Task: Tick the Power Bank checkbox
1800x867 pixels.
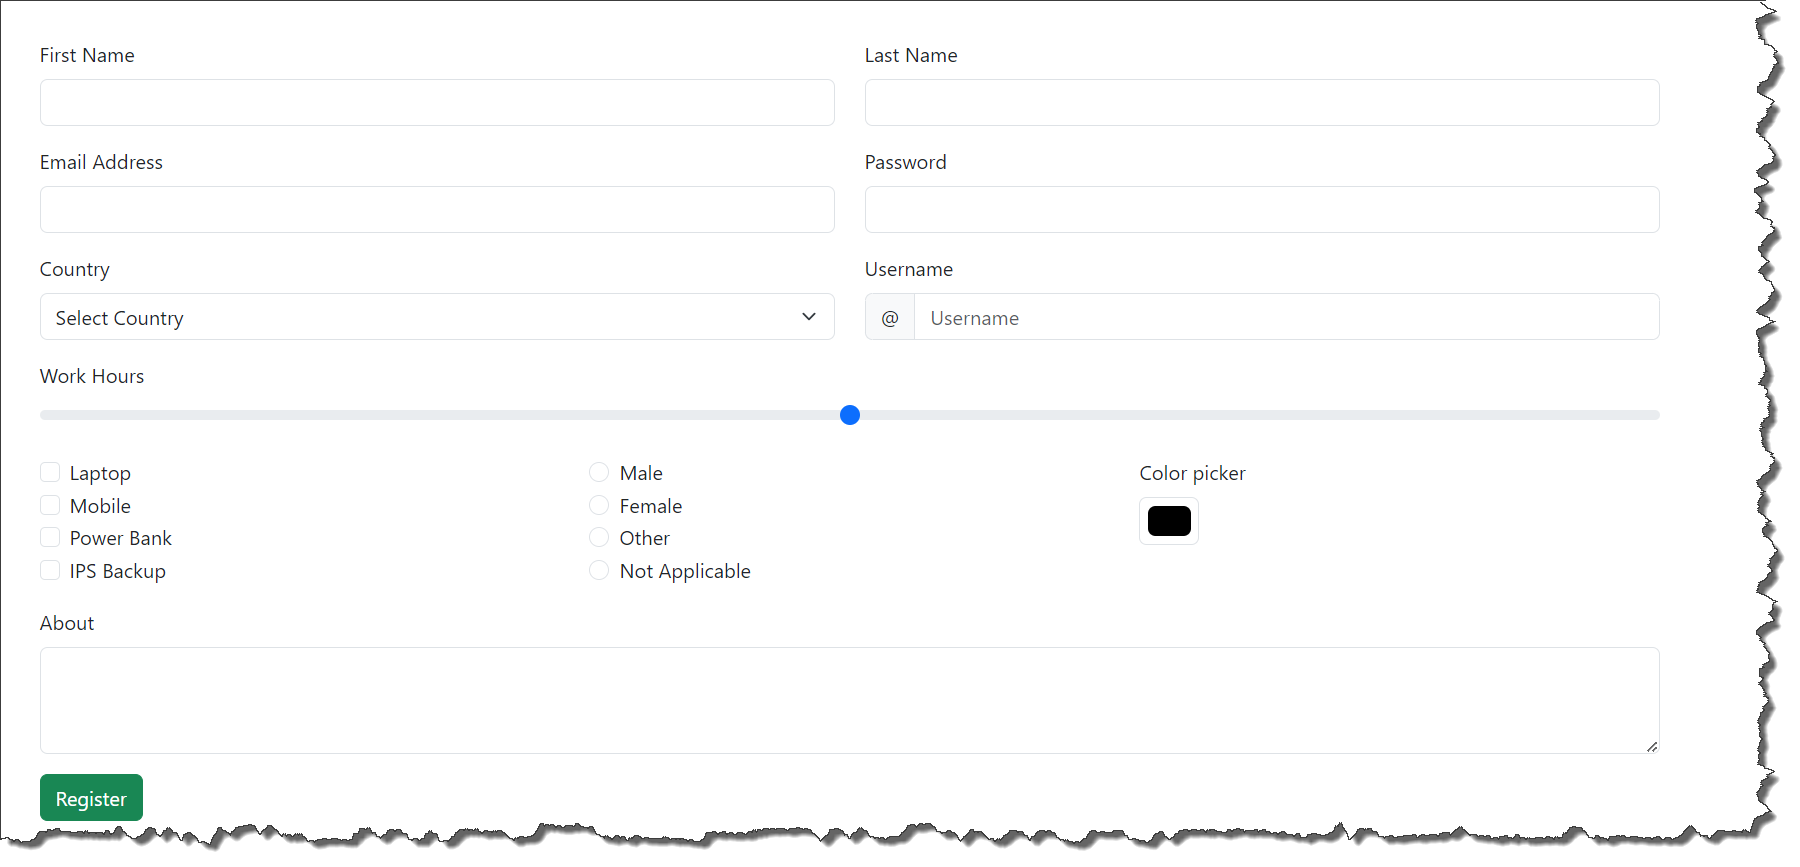Action: 50,537
